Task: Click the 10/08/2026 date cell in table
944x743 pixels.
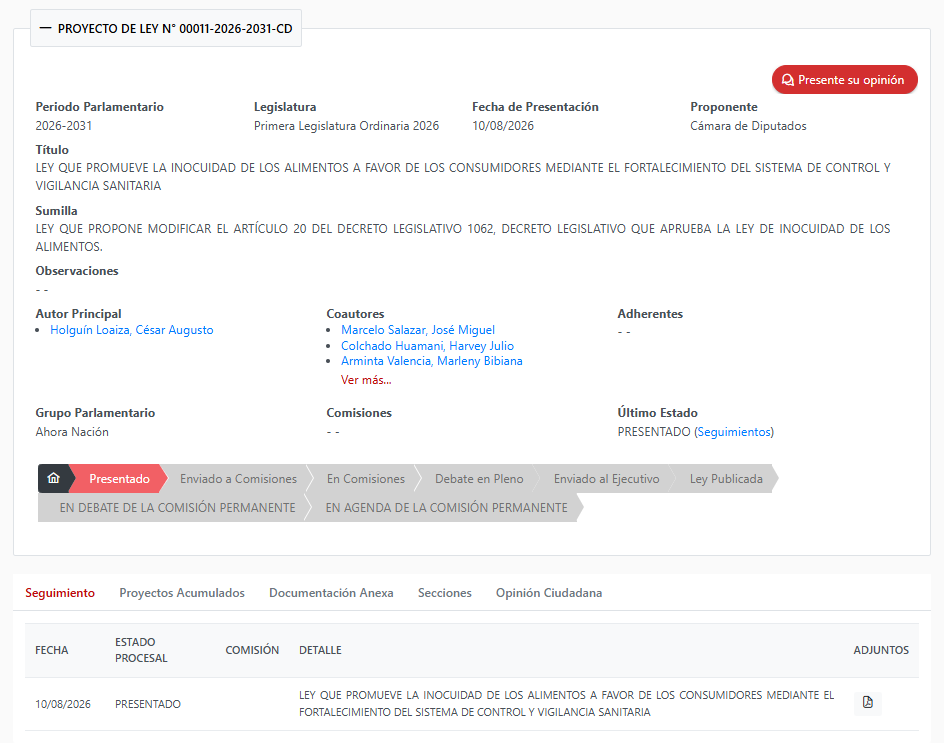Action: (x=63, y=704)
